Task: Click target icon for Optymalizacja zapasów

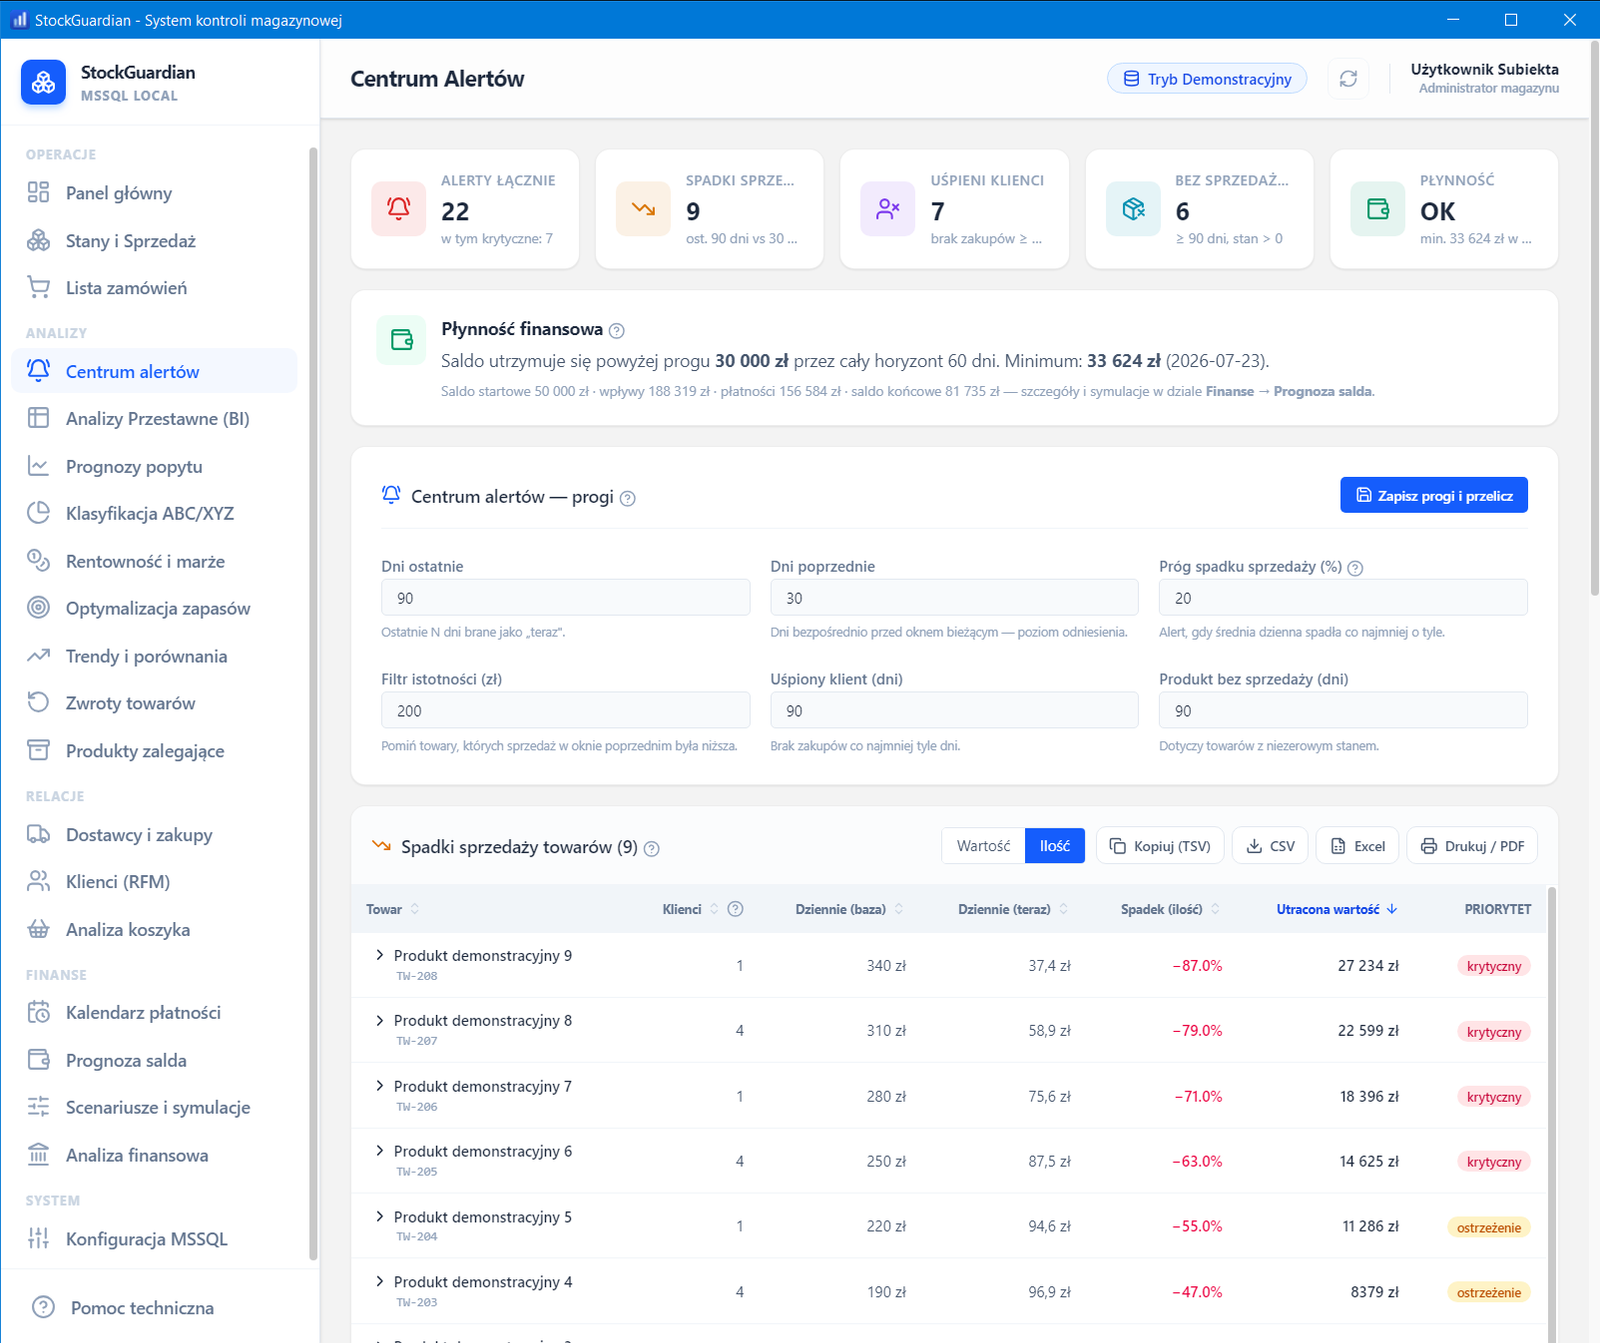Action: pos(38,608)
